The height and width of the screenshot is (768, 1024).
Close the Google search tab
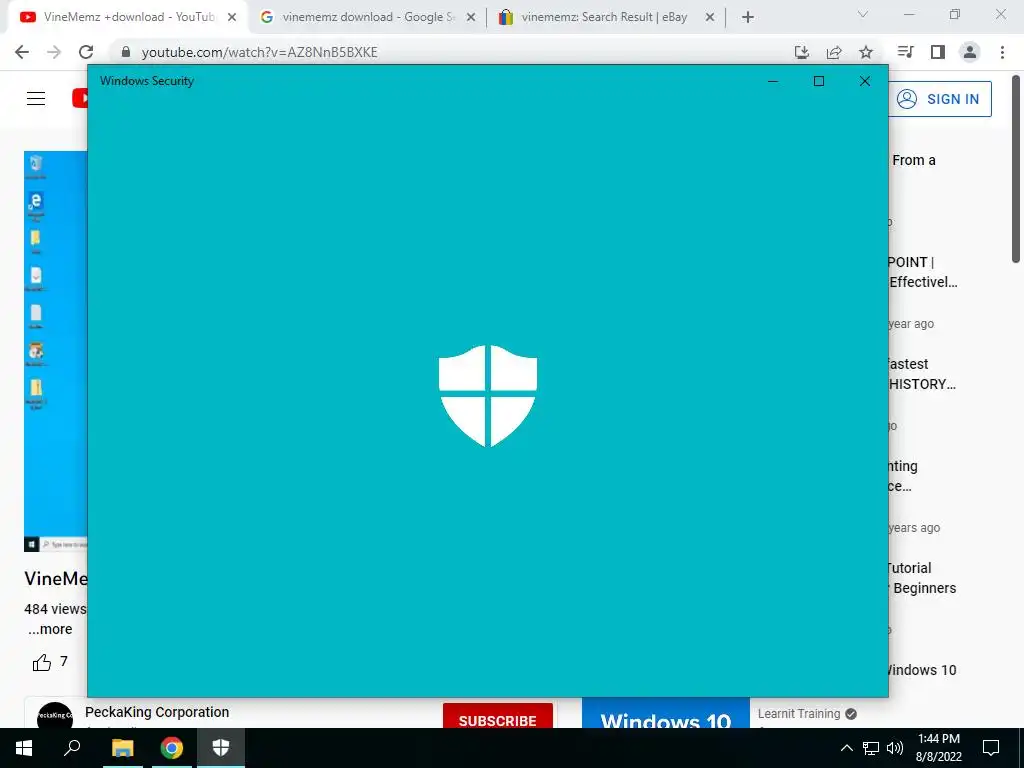tap(470, 18)
